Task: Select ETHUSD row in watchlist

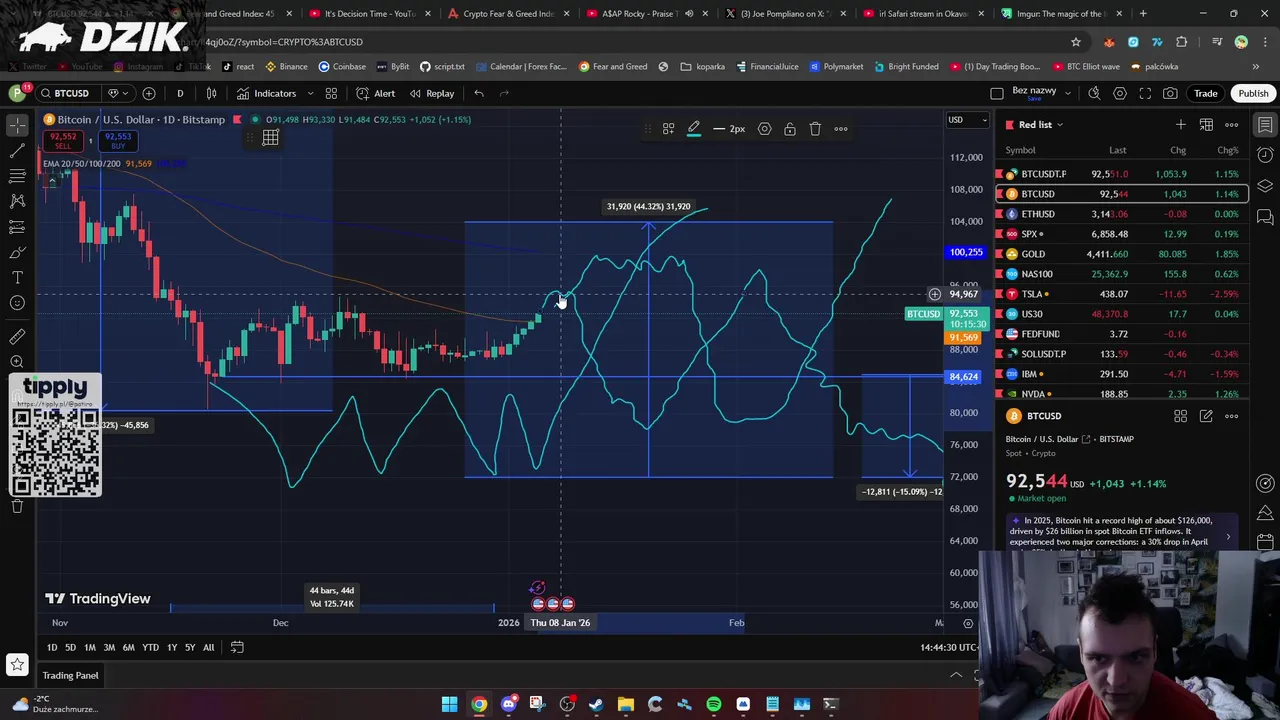Action: (x=1121, y=214)
